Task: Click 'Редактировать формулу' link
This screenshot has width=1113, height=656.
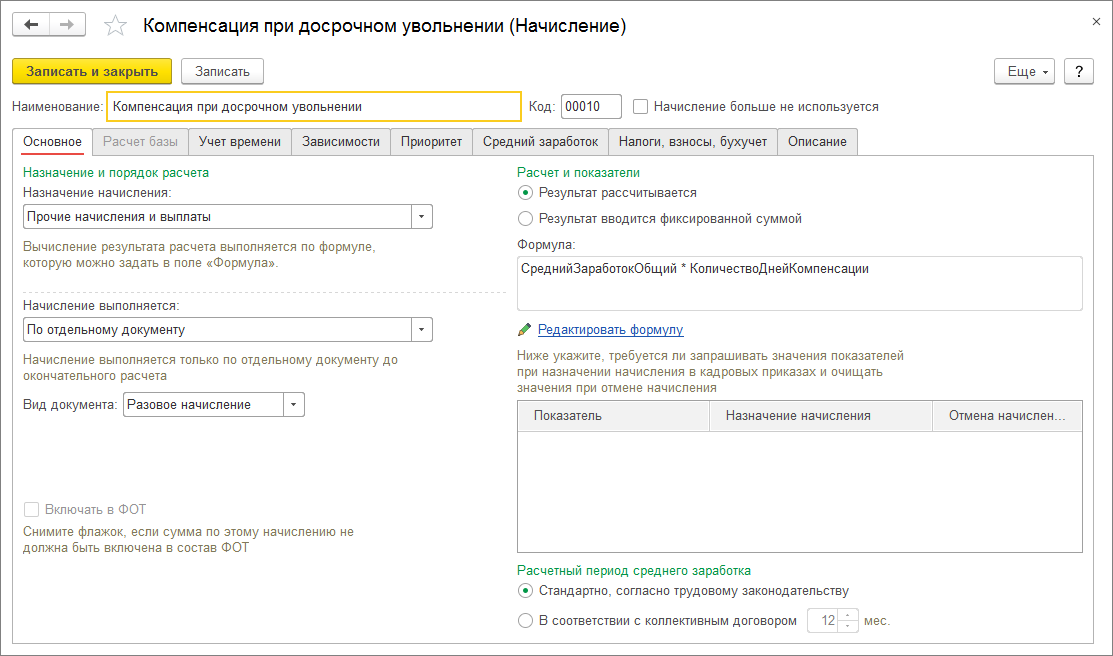Action: (610, 330)
